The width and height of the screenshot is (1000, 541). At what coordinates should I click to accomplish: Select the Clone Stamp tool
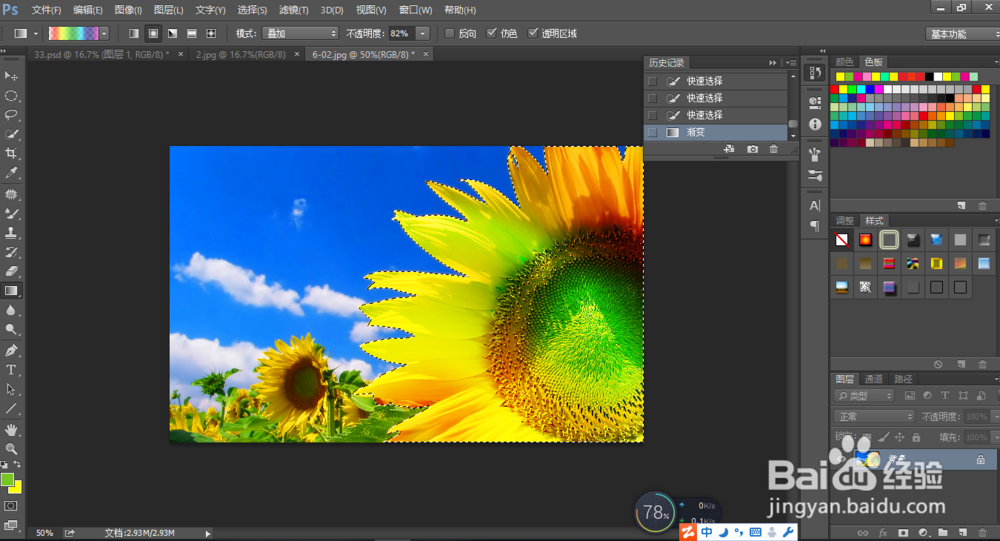point(11,233)
